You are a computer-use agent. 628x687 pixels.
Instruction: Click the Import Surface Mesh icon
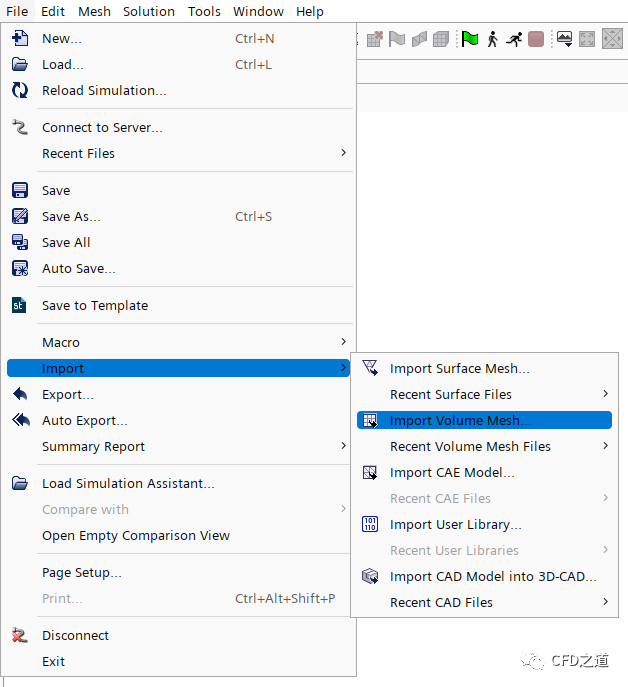point(370,368)
